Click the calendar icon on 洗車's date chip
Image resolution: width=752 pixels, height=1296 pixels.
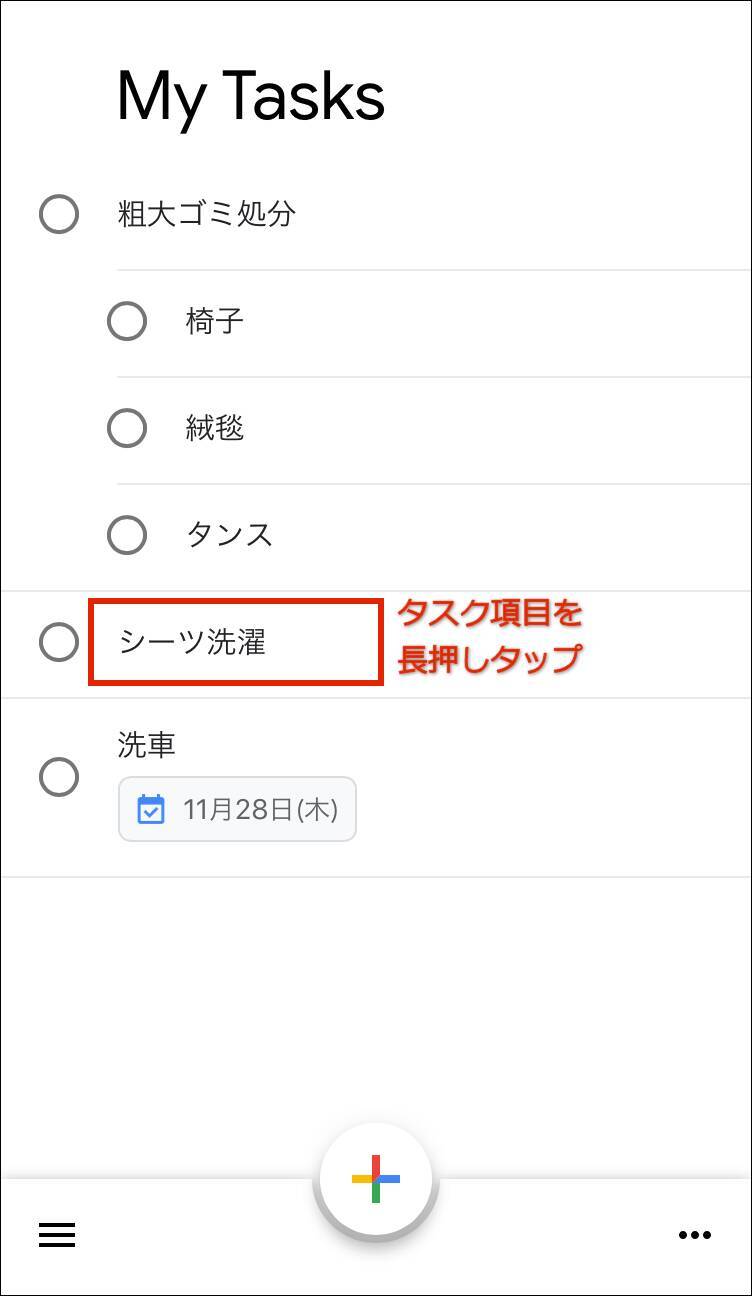click(151, 809)
